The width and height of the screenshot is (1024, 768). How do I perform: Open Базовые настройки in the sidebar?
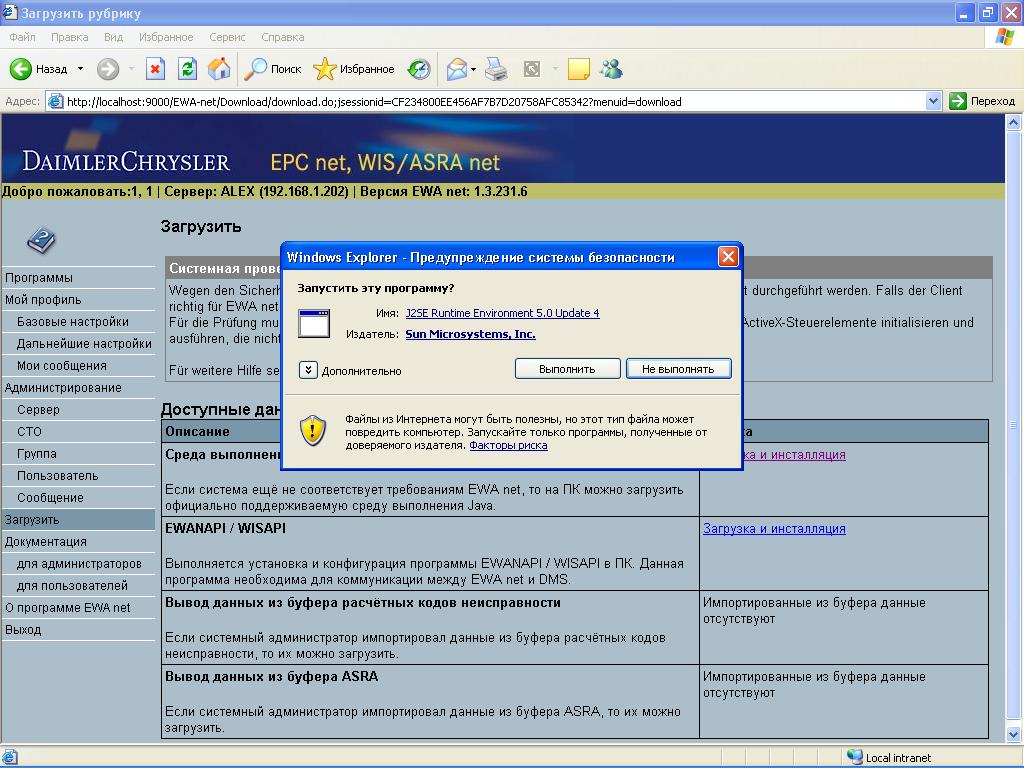click(x=72, y=321)
